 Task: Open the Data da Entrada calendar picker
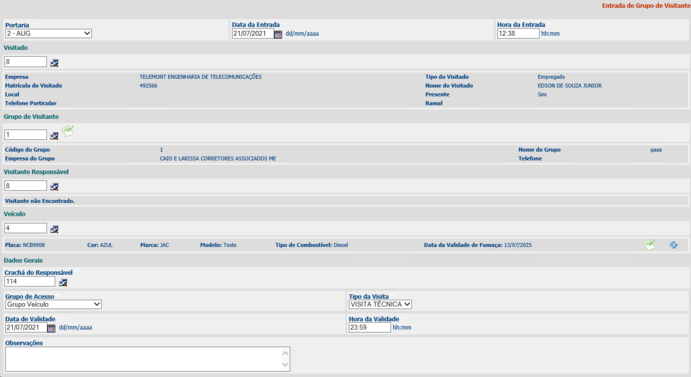[x=278, y=34]
